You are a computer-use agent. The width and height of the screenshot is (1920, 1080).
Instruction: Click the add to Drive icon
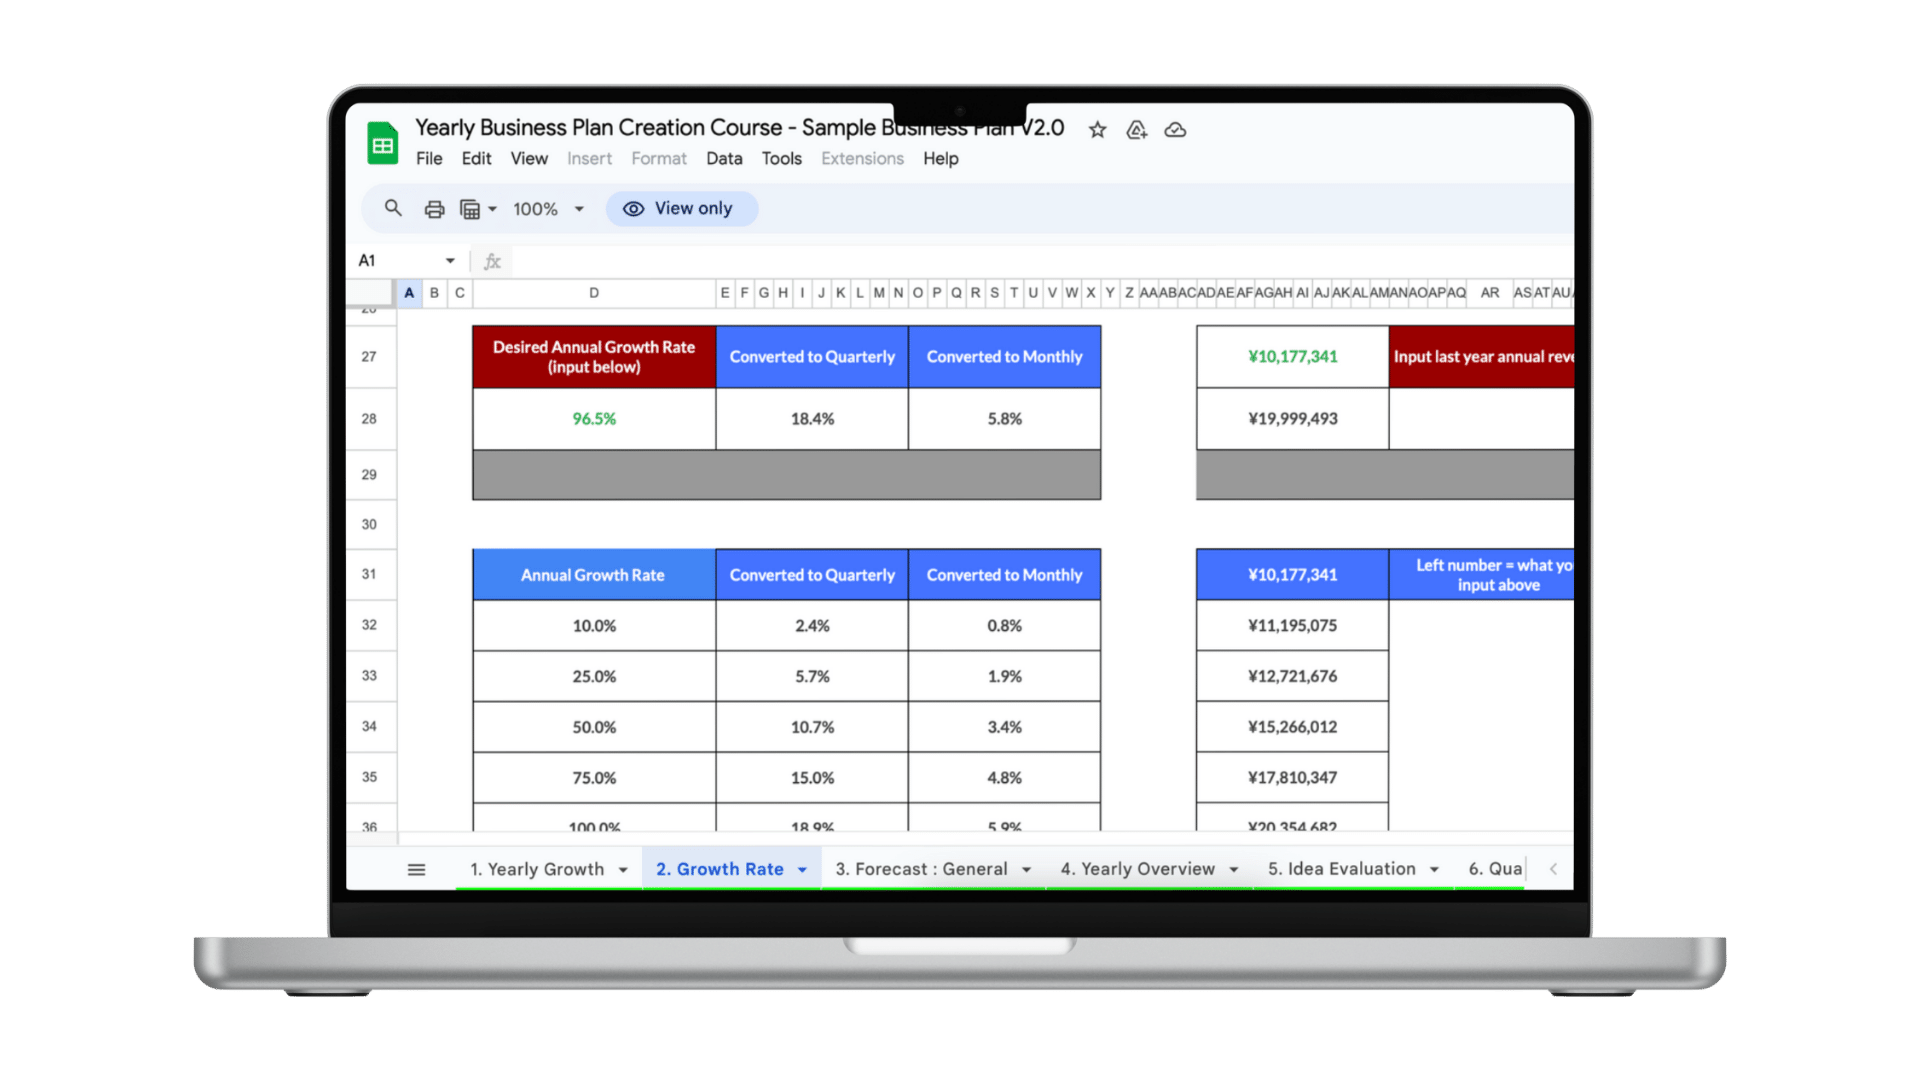pos(1136,130)
